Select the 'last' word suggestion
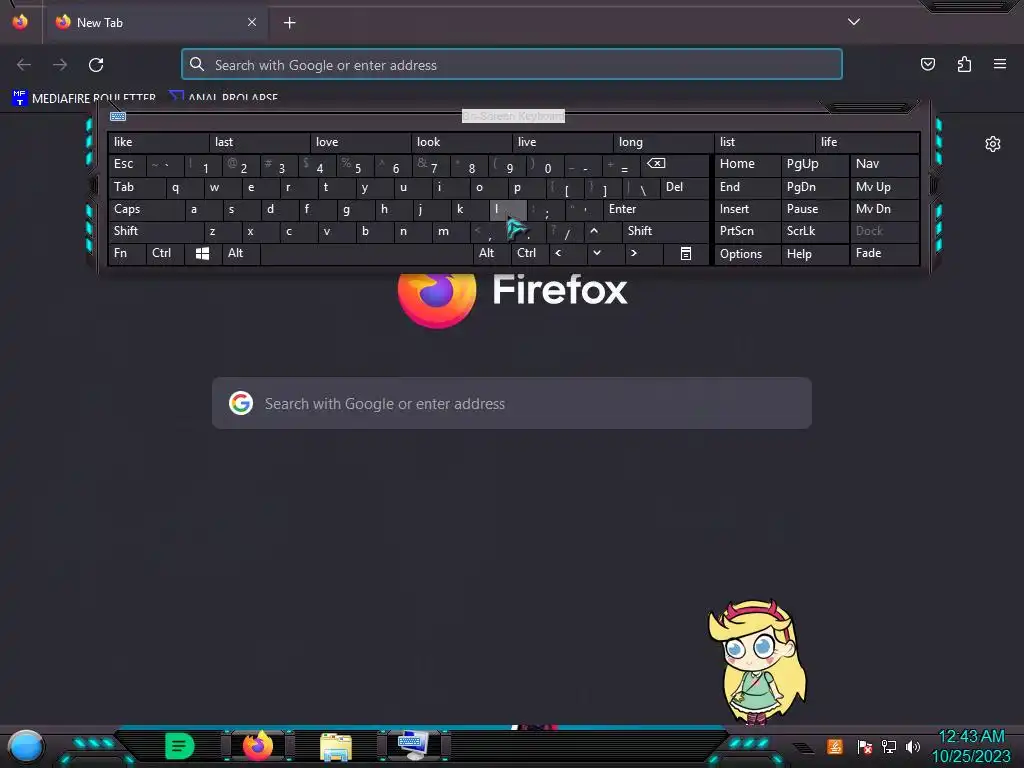 tap(260, 142)
